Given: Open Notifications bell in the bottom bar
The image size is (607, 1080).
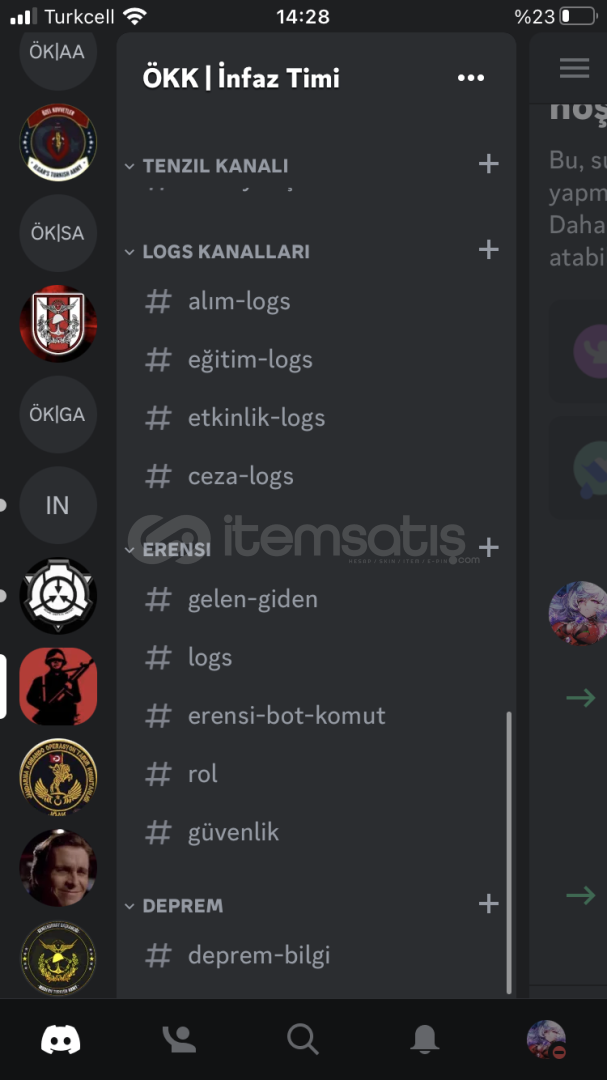Looking at the screenshot, I should point(425,1039).
